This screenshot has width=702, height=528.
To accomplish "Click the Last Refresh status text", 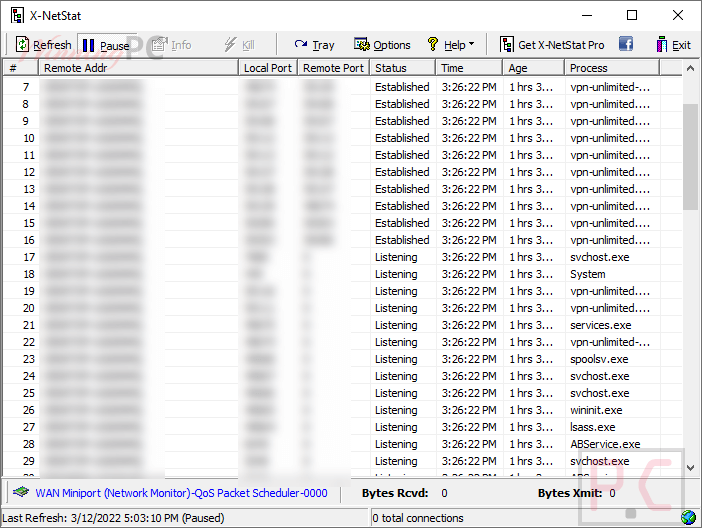I will pos(113,518).
